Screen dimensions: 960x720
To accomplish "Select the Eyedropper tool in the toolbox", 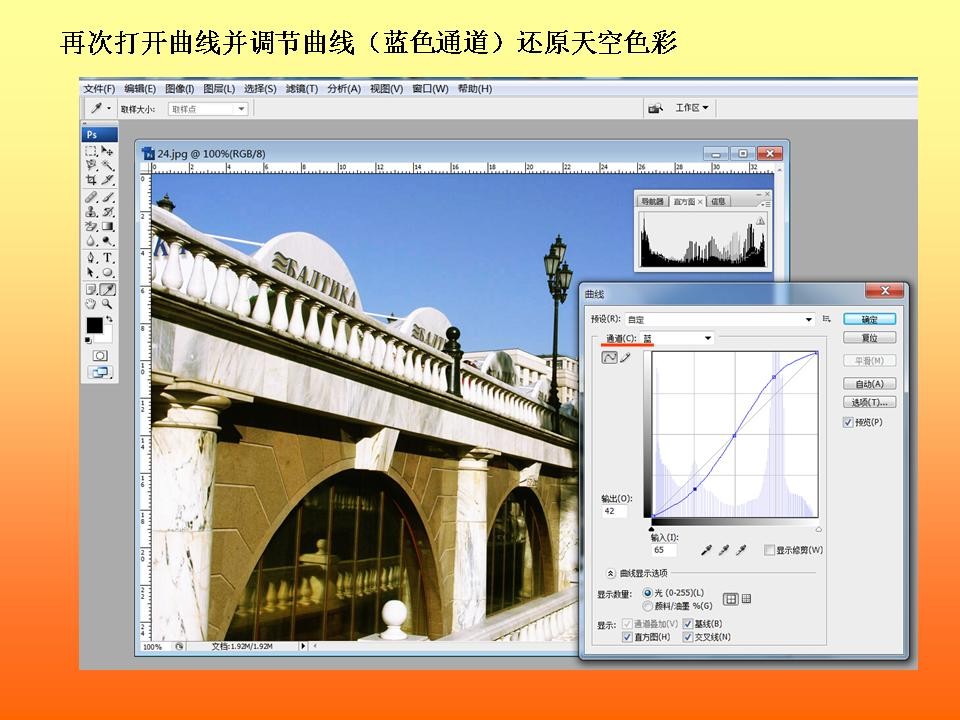I will tap(108, 290).
